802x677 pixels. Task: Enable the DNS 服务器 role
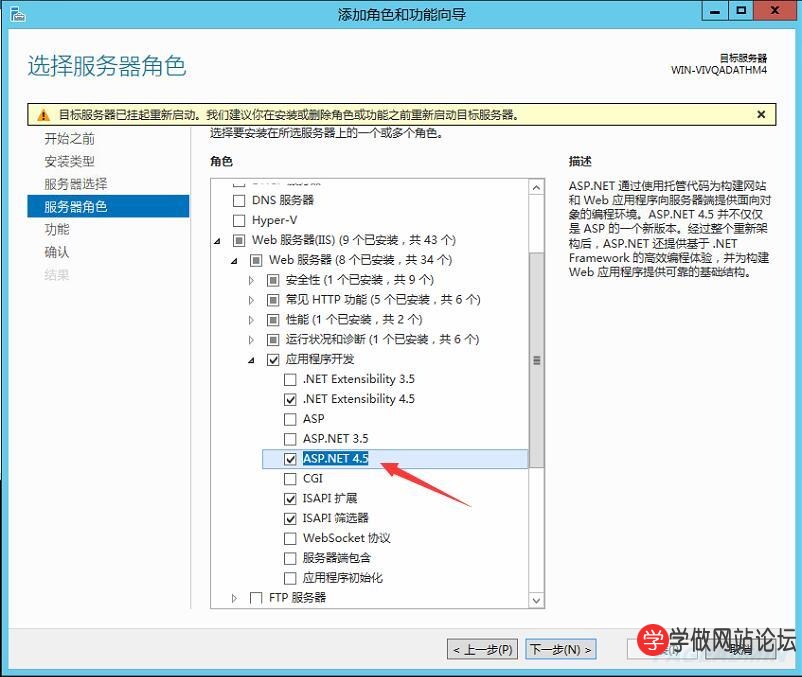pyautogui.click(x=237, y=200)
